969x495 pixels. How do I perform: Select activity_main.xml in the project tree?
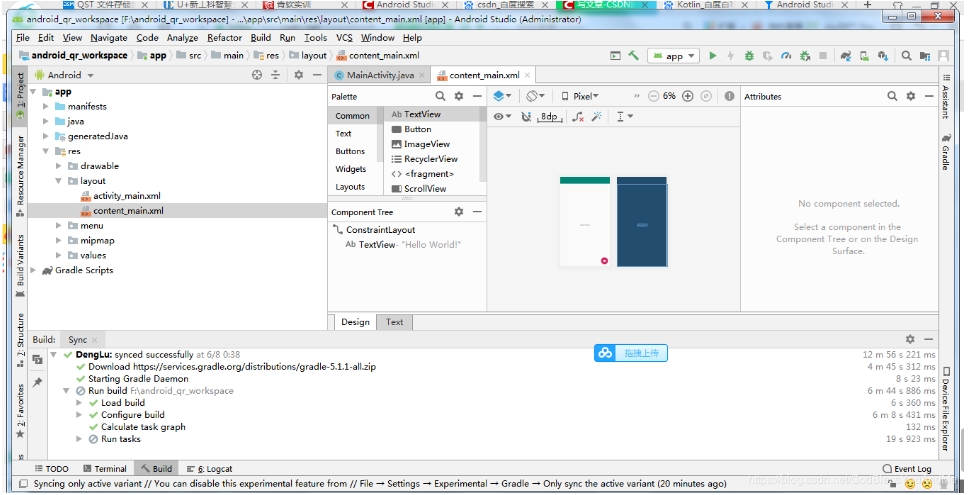point(126,196)
